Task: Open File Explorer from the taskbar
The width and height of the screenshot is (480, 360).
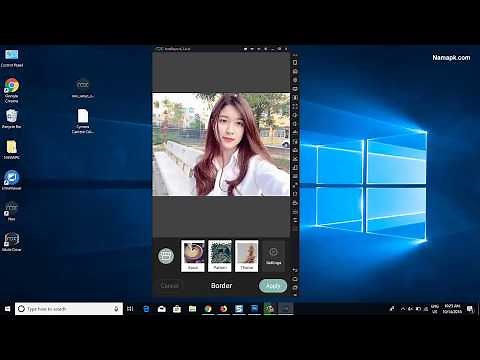Action: pos(192,309)
